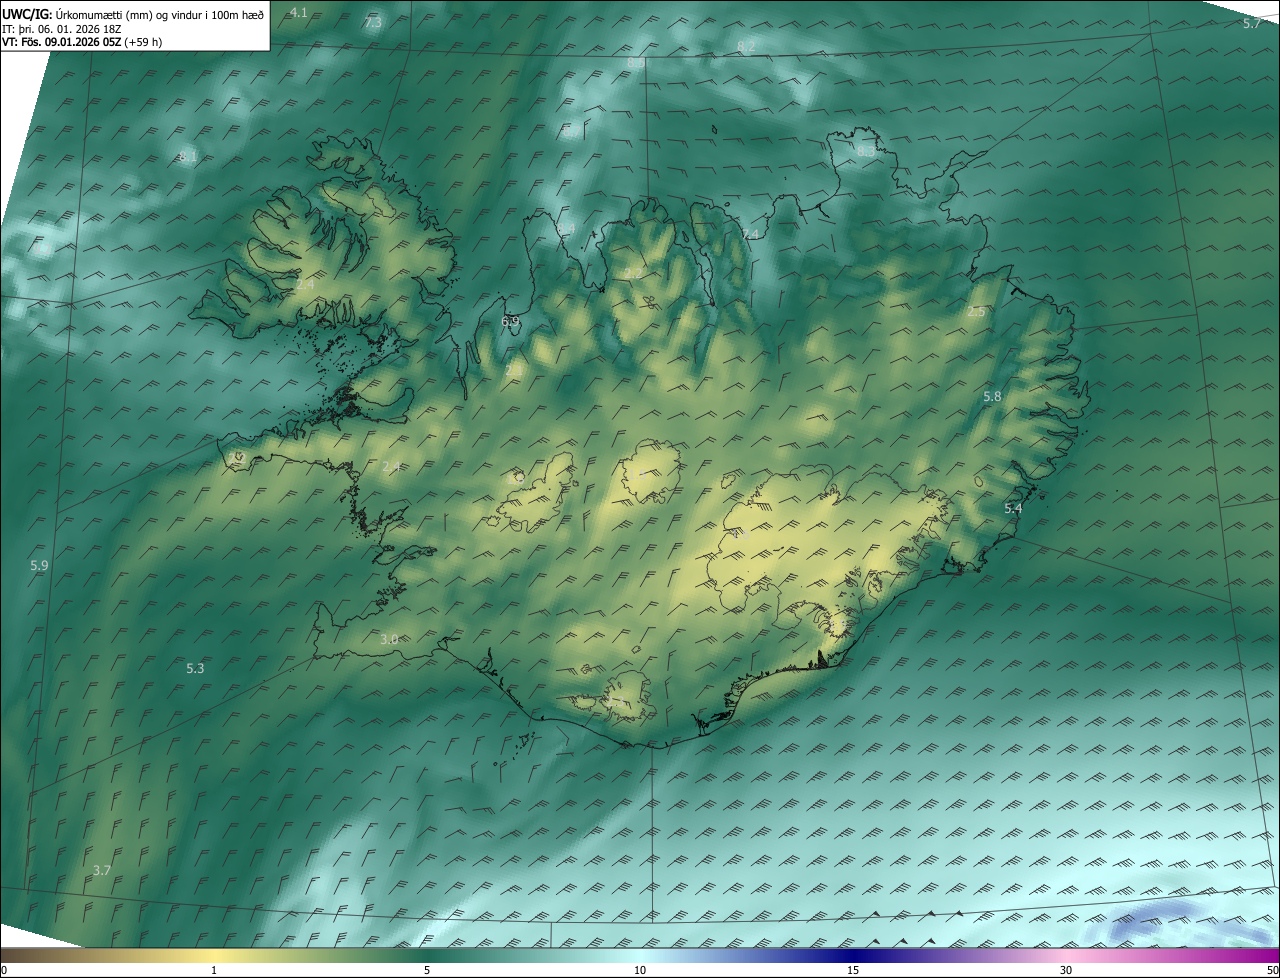Click the "6.9" value label on the map
The width and height of the screenshot is (1280, 978).
pos(510,321)
